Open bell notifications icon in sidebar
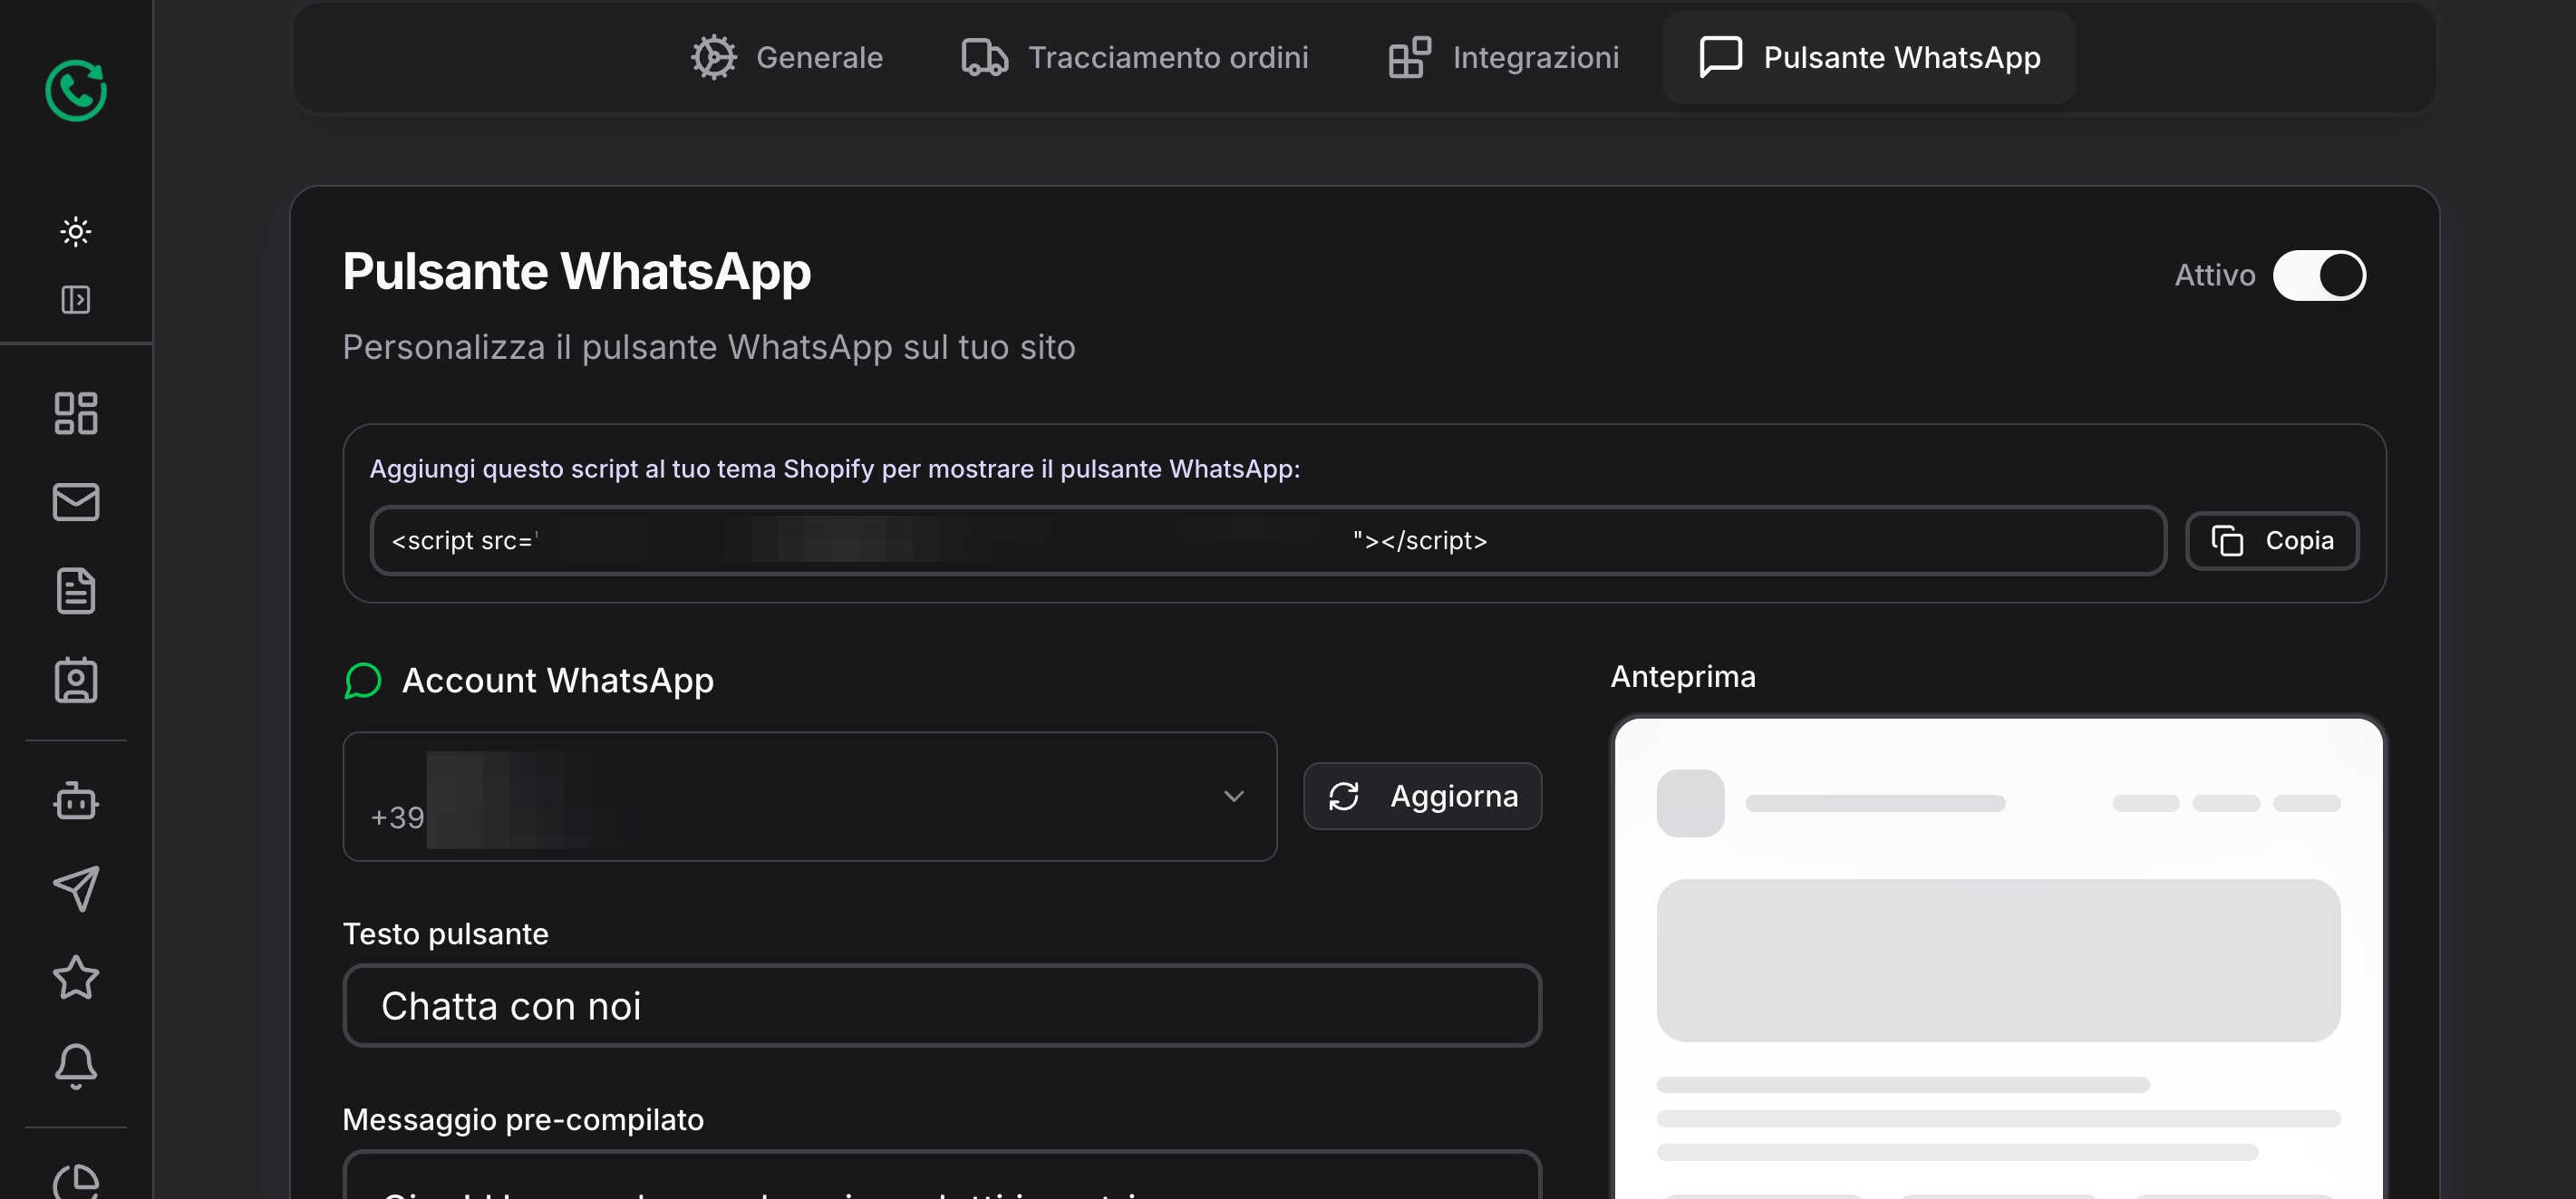This screenshot has height=1199, width=2576. coord(76,1066)
